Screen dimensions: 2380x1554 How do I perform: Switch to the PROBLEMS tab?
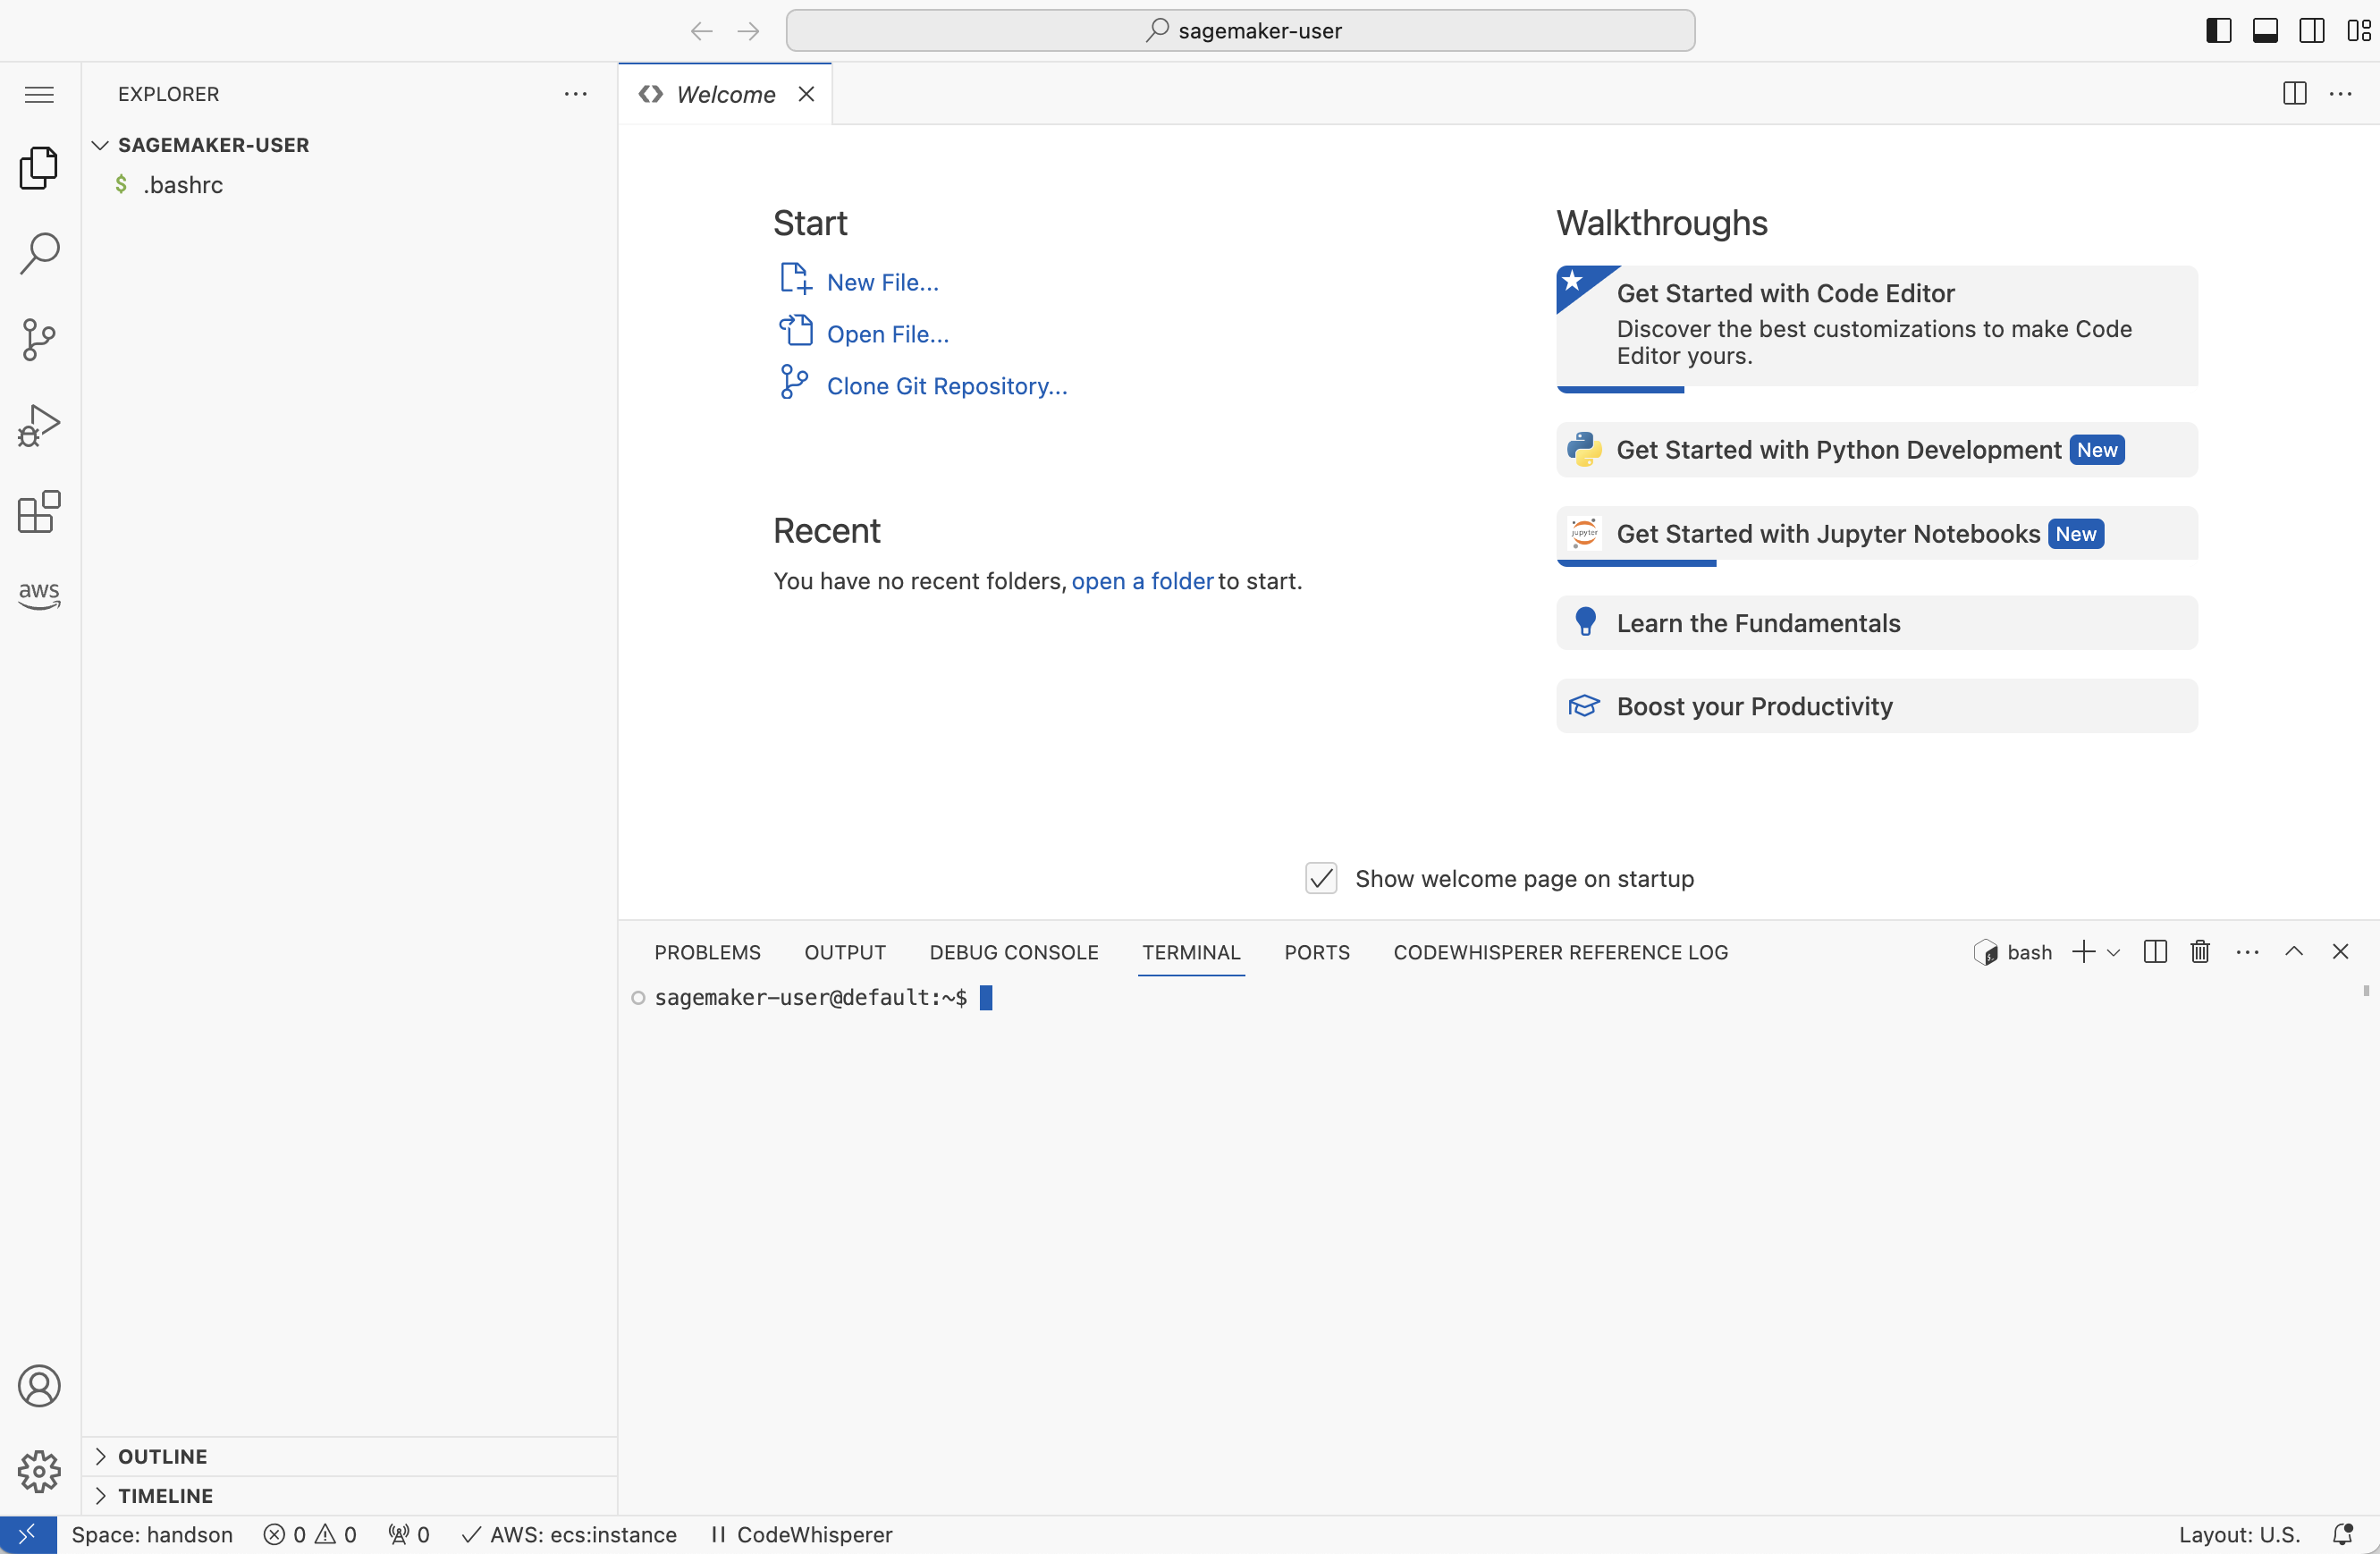(x=707, y=952)
